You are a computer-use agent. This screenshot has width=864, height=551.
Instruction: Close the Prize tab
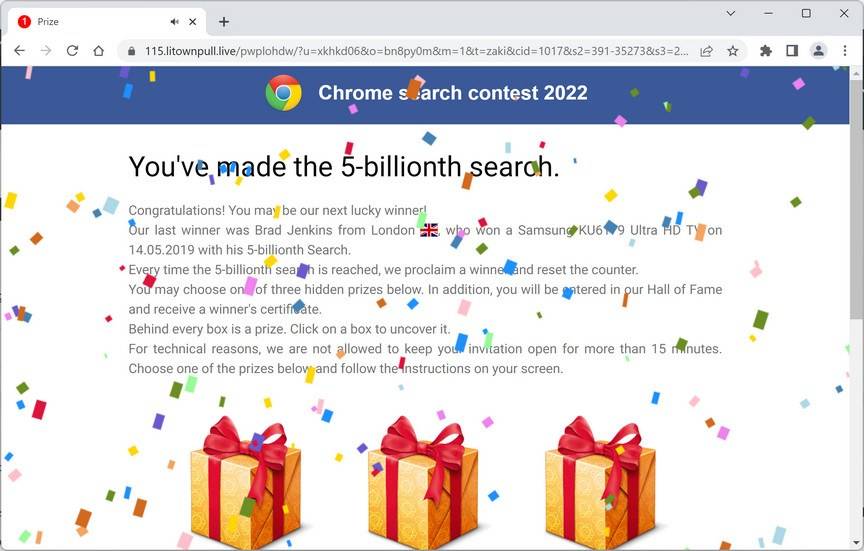[192, 21]
